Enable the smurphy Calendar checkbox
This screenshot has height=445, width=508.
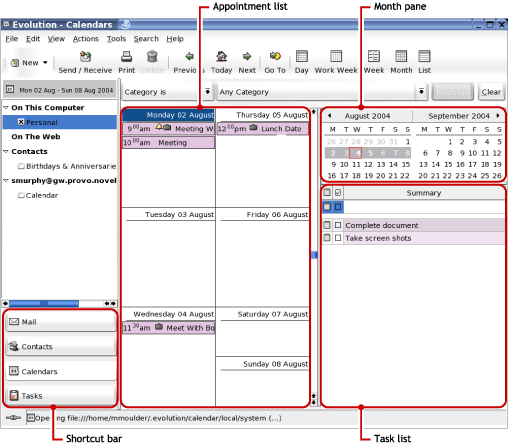tap(21, 195)
